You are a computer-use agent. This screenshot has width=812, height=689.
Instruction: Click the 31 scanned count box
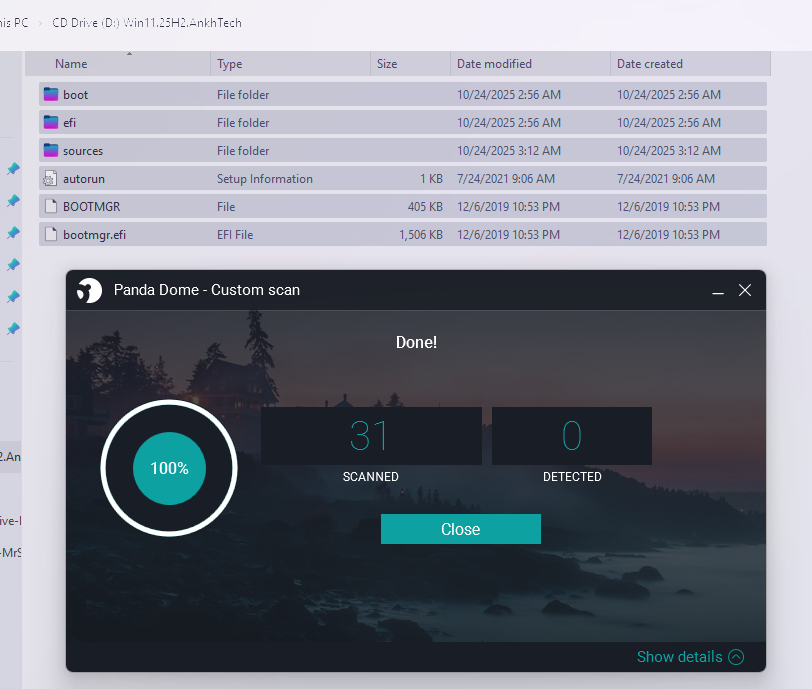click(x=371, y=436)
